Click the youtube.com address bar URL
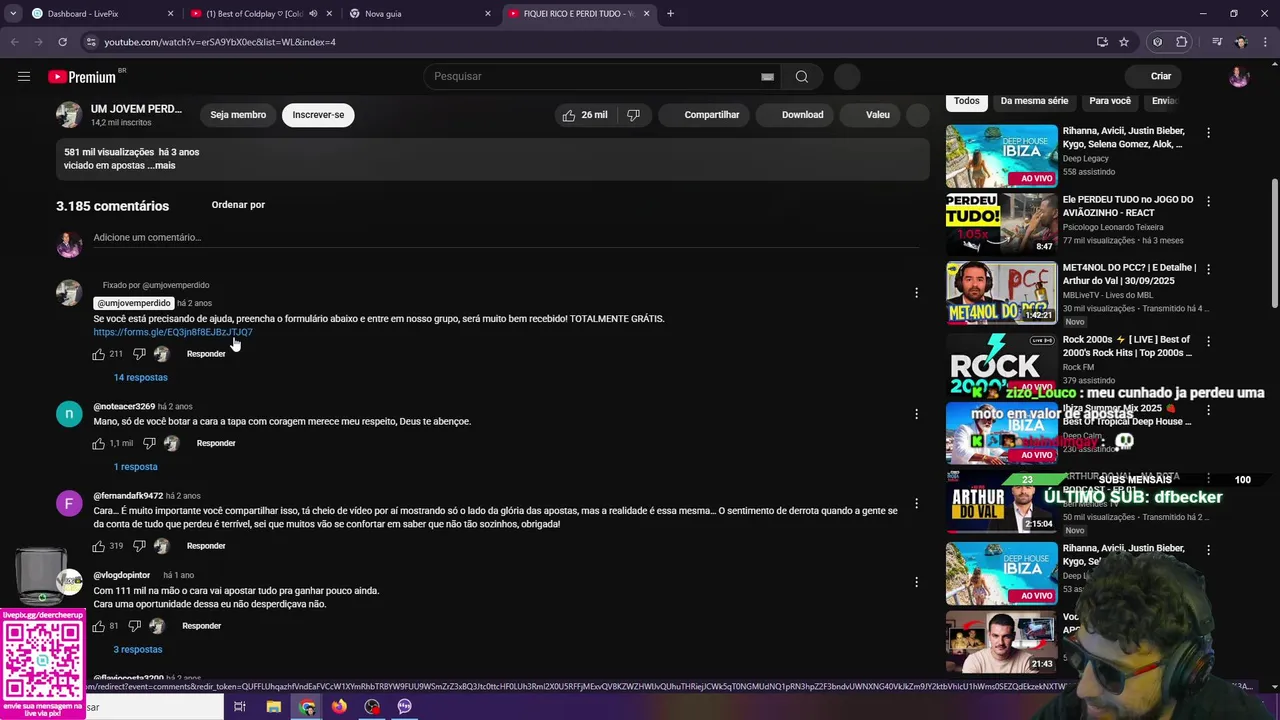 pyautogui.click(x=220, y=42)
